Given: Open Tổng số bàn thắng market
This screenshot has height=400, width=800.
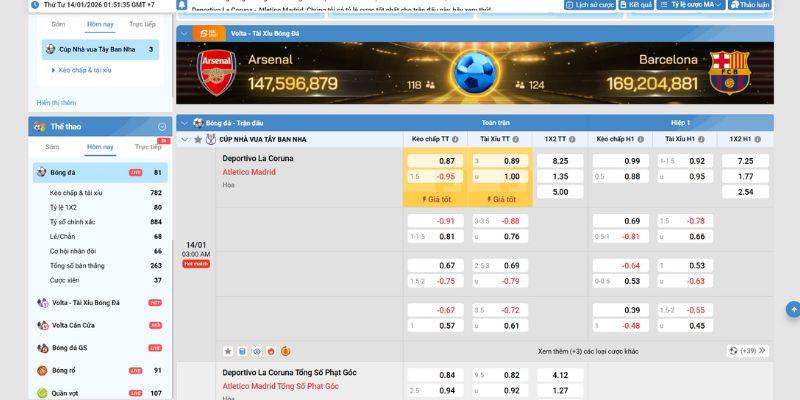Looking at the screenshot, I should pyautogui.click(x=106, y=265).
